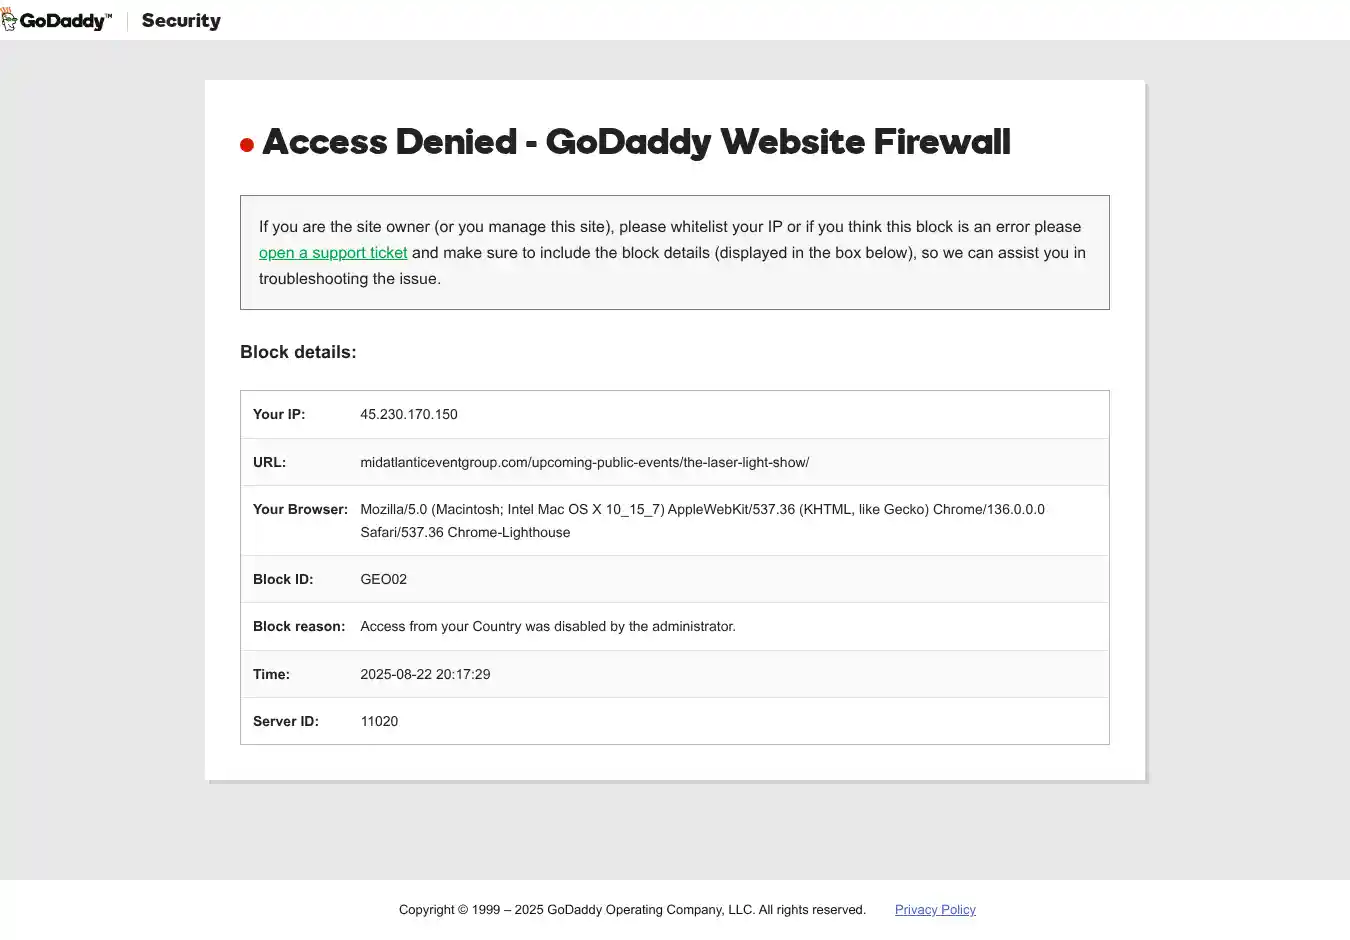Click the URL row label

tap(269, 462)
